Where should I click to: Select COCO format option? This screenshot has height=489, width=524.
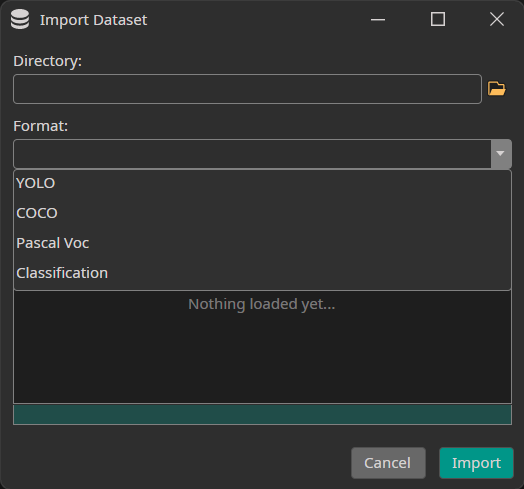[262, 213]
